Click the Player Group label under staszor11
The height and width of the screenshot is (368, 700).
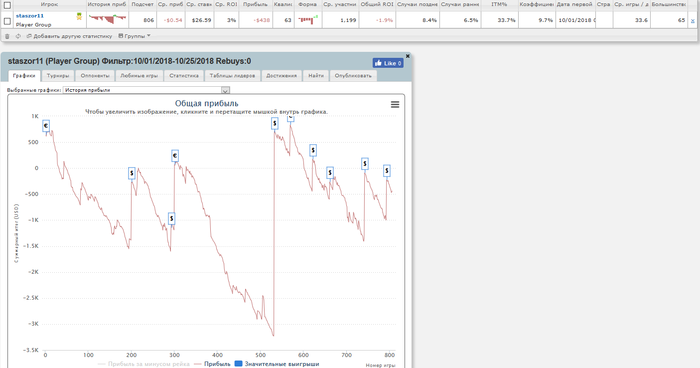coord(33,25)
